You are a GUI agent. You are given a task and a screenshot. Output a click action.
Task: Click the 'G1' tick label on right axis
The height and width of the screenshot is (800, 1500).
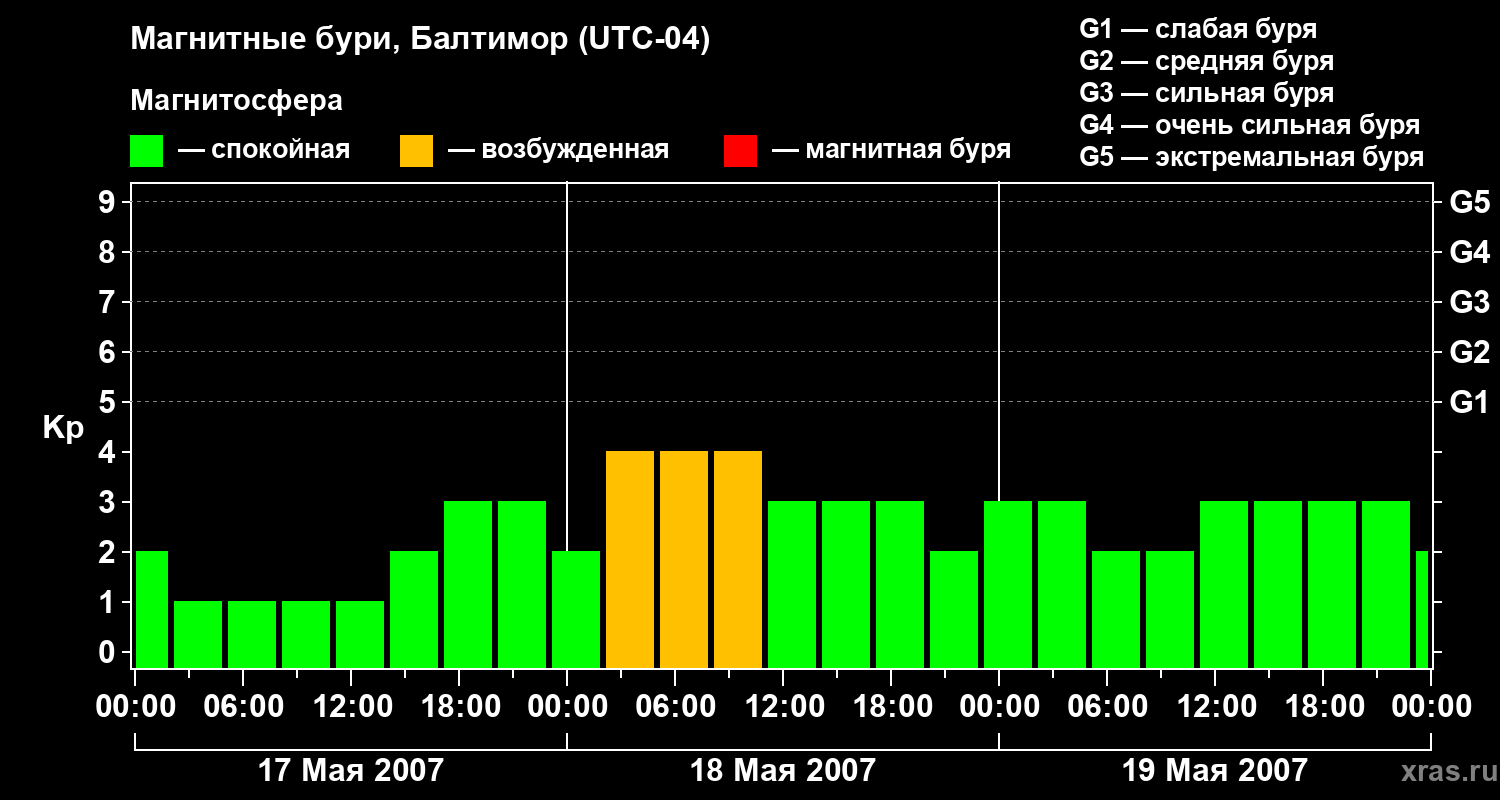click(x=1470, y=402)
